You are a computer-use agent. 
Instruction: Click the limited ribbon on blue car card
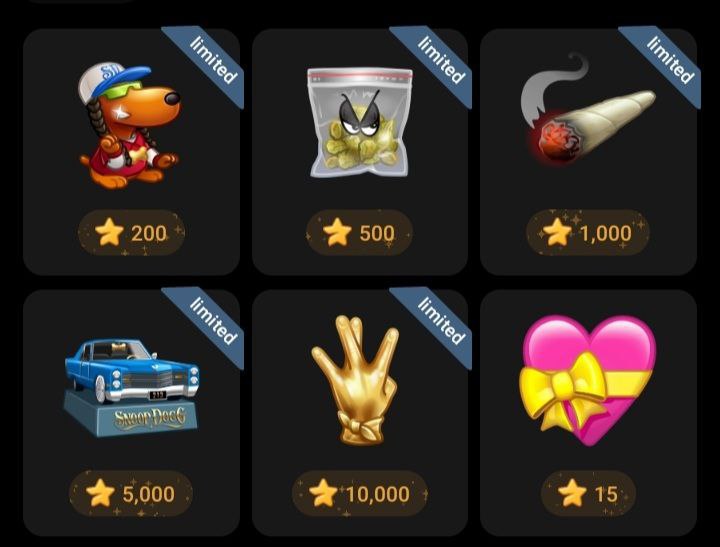tap(212, 321)
